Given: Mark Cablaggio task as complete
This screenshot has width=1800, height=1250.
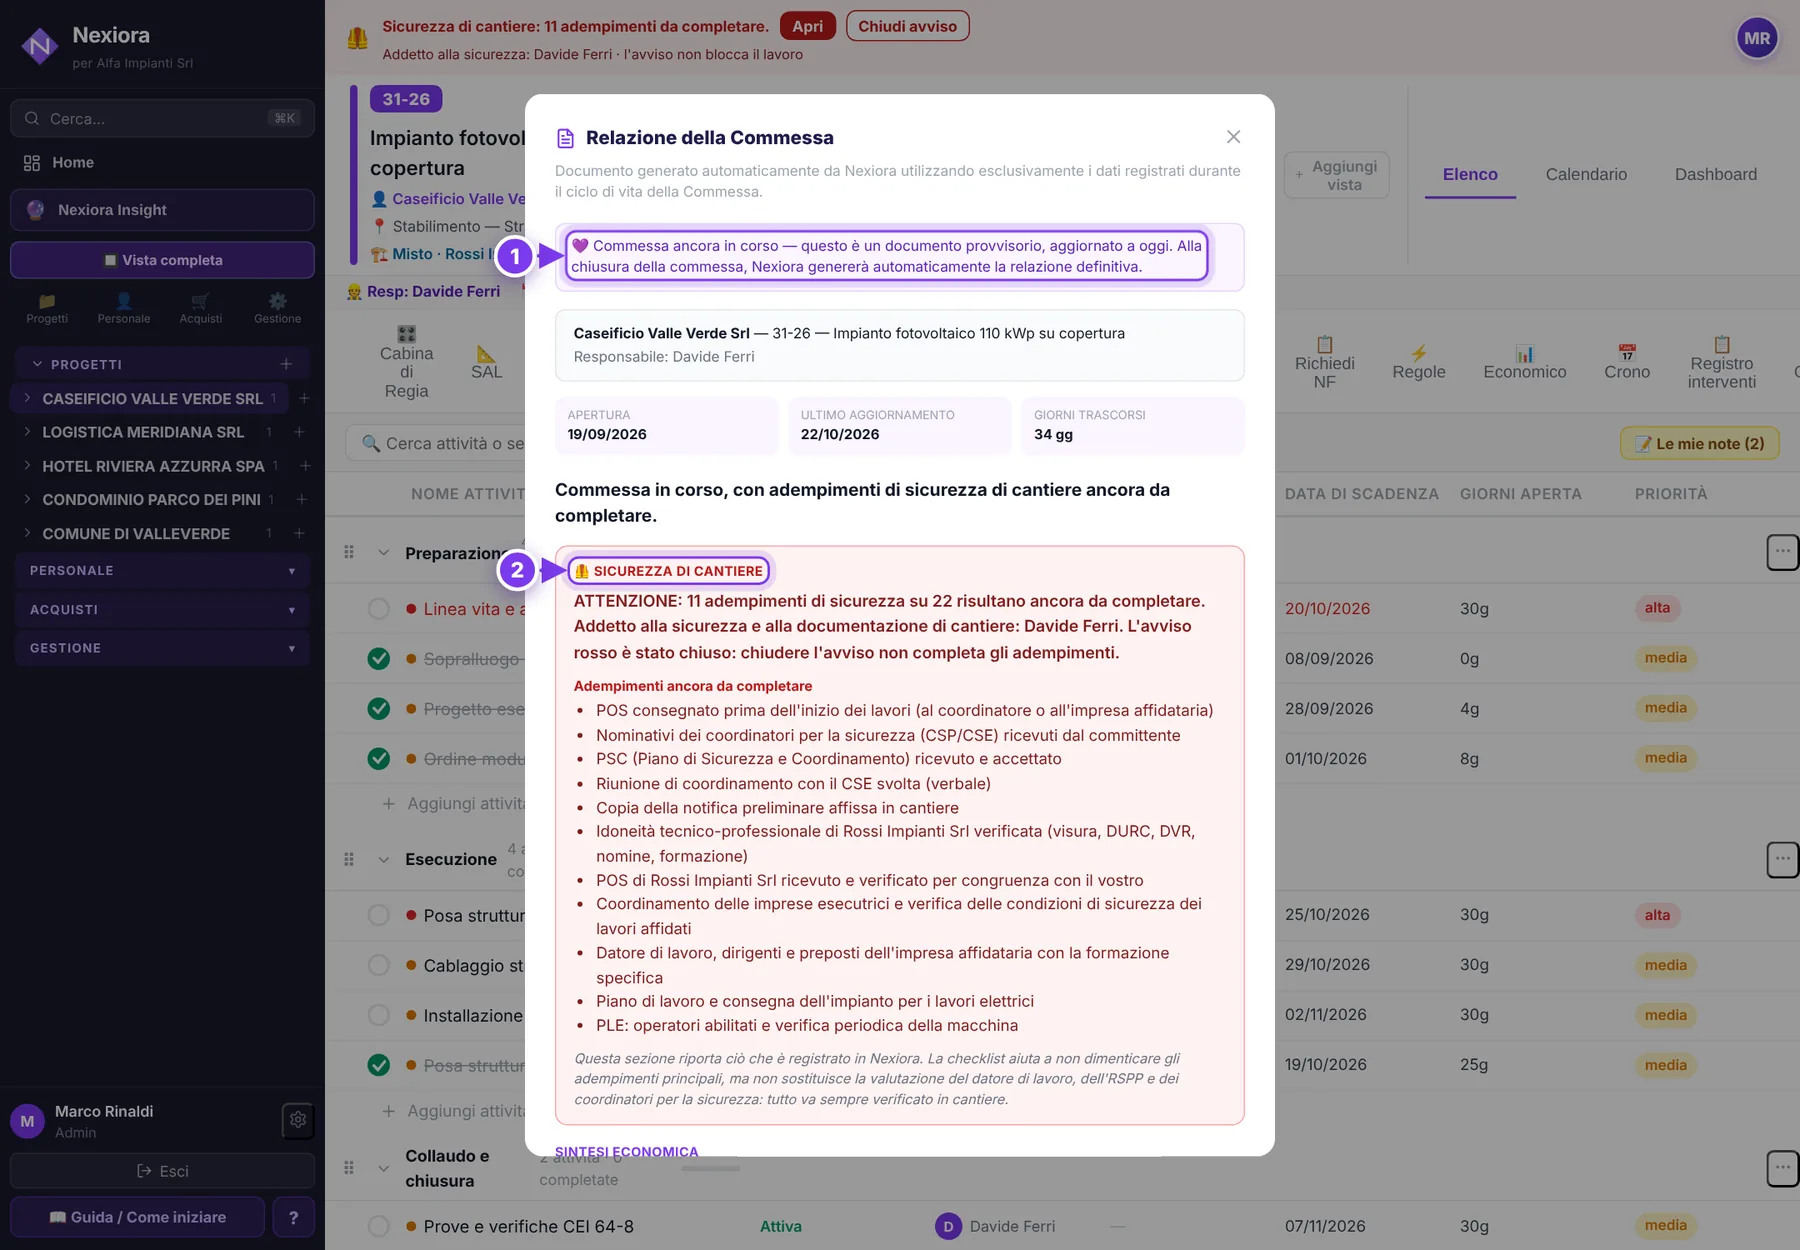Looking at the screenshot, I should pyautogui.click(x=379, y=965).
